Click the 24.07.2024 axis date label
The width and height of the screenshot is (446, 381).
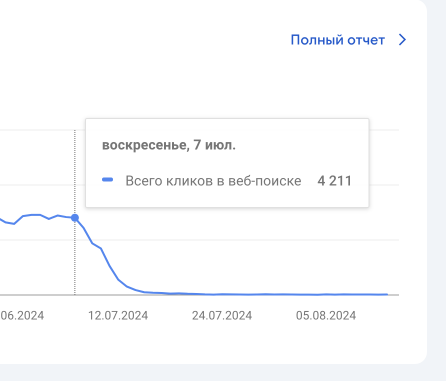tap(222, 315)
